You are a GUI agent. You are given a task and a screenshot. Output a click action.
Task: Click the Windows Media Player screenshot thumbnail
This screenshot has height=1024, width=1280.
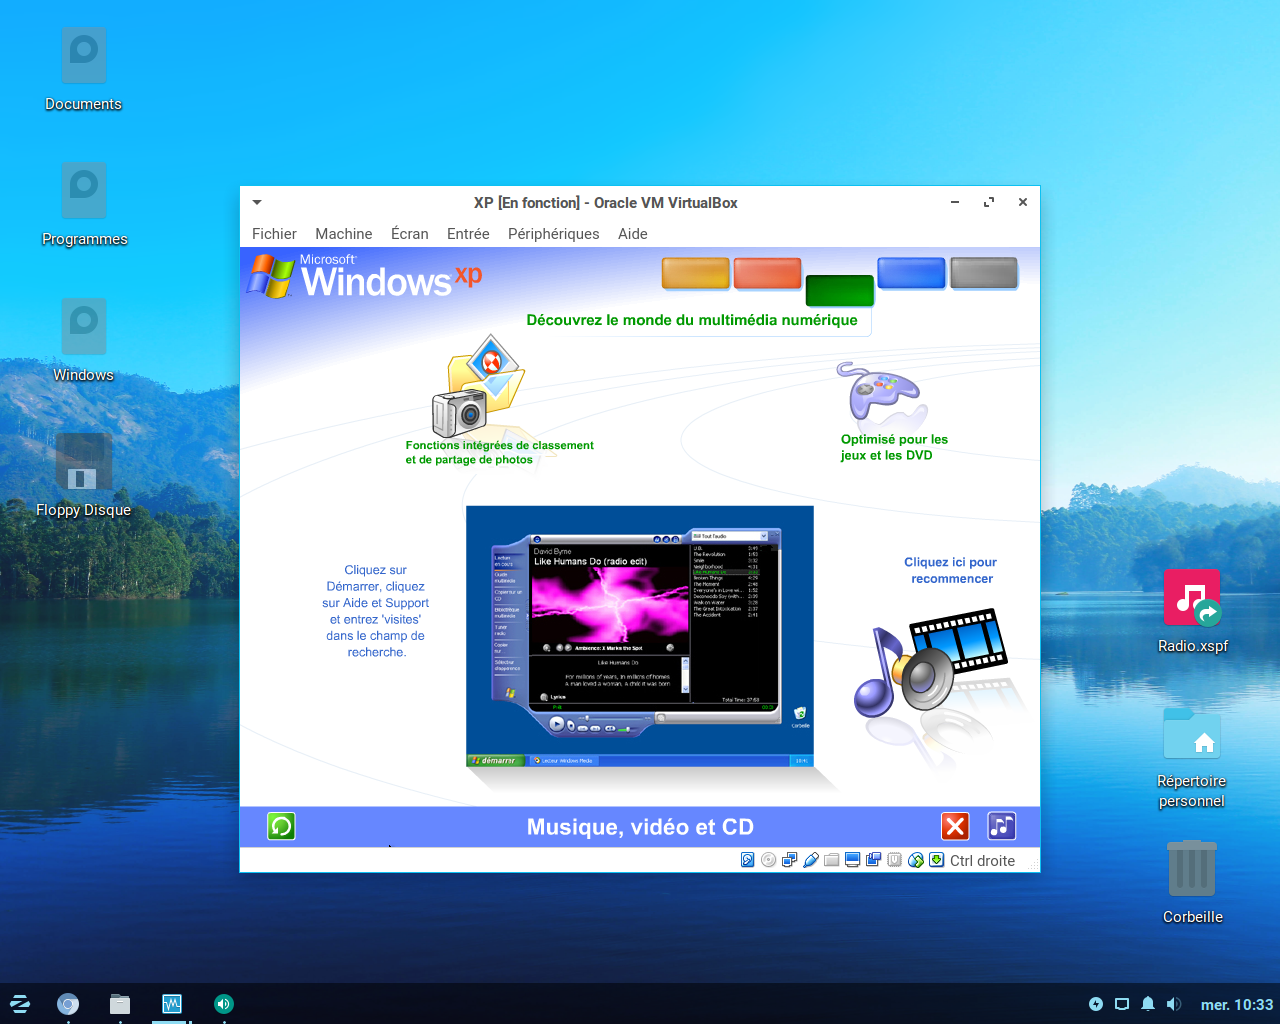tap(639, 636)
